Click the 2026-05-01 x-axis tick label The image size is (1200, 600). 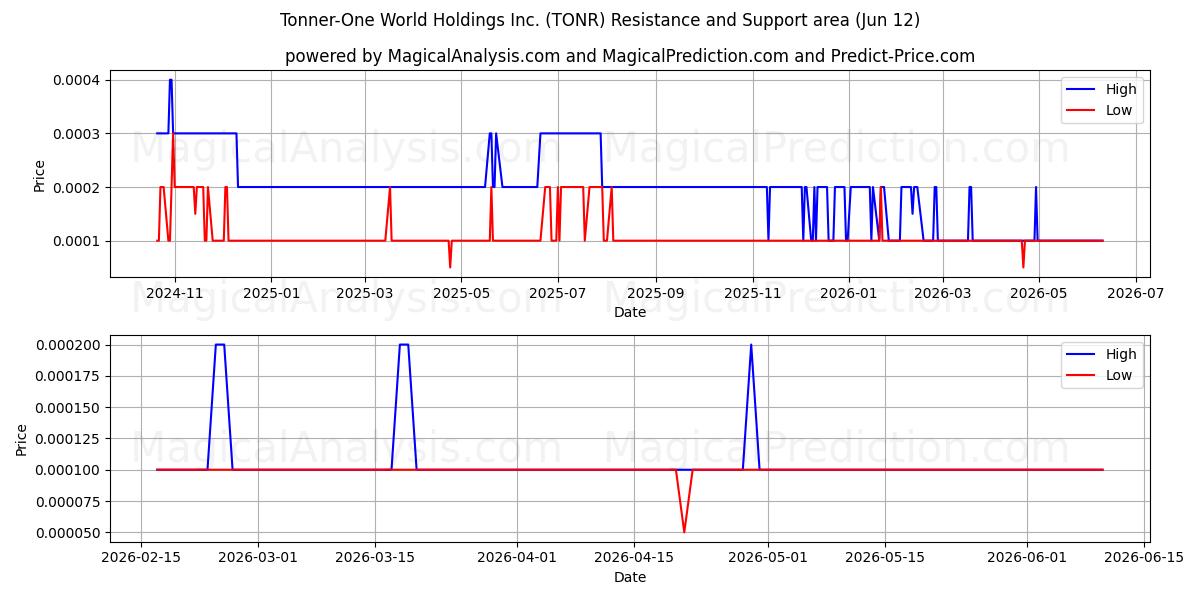[768, 558]
